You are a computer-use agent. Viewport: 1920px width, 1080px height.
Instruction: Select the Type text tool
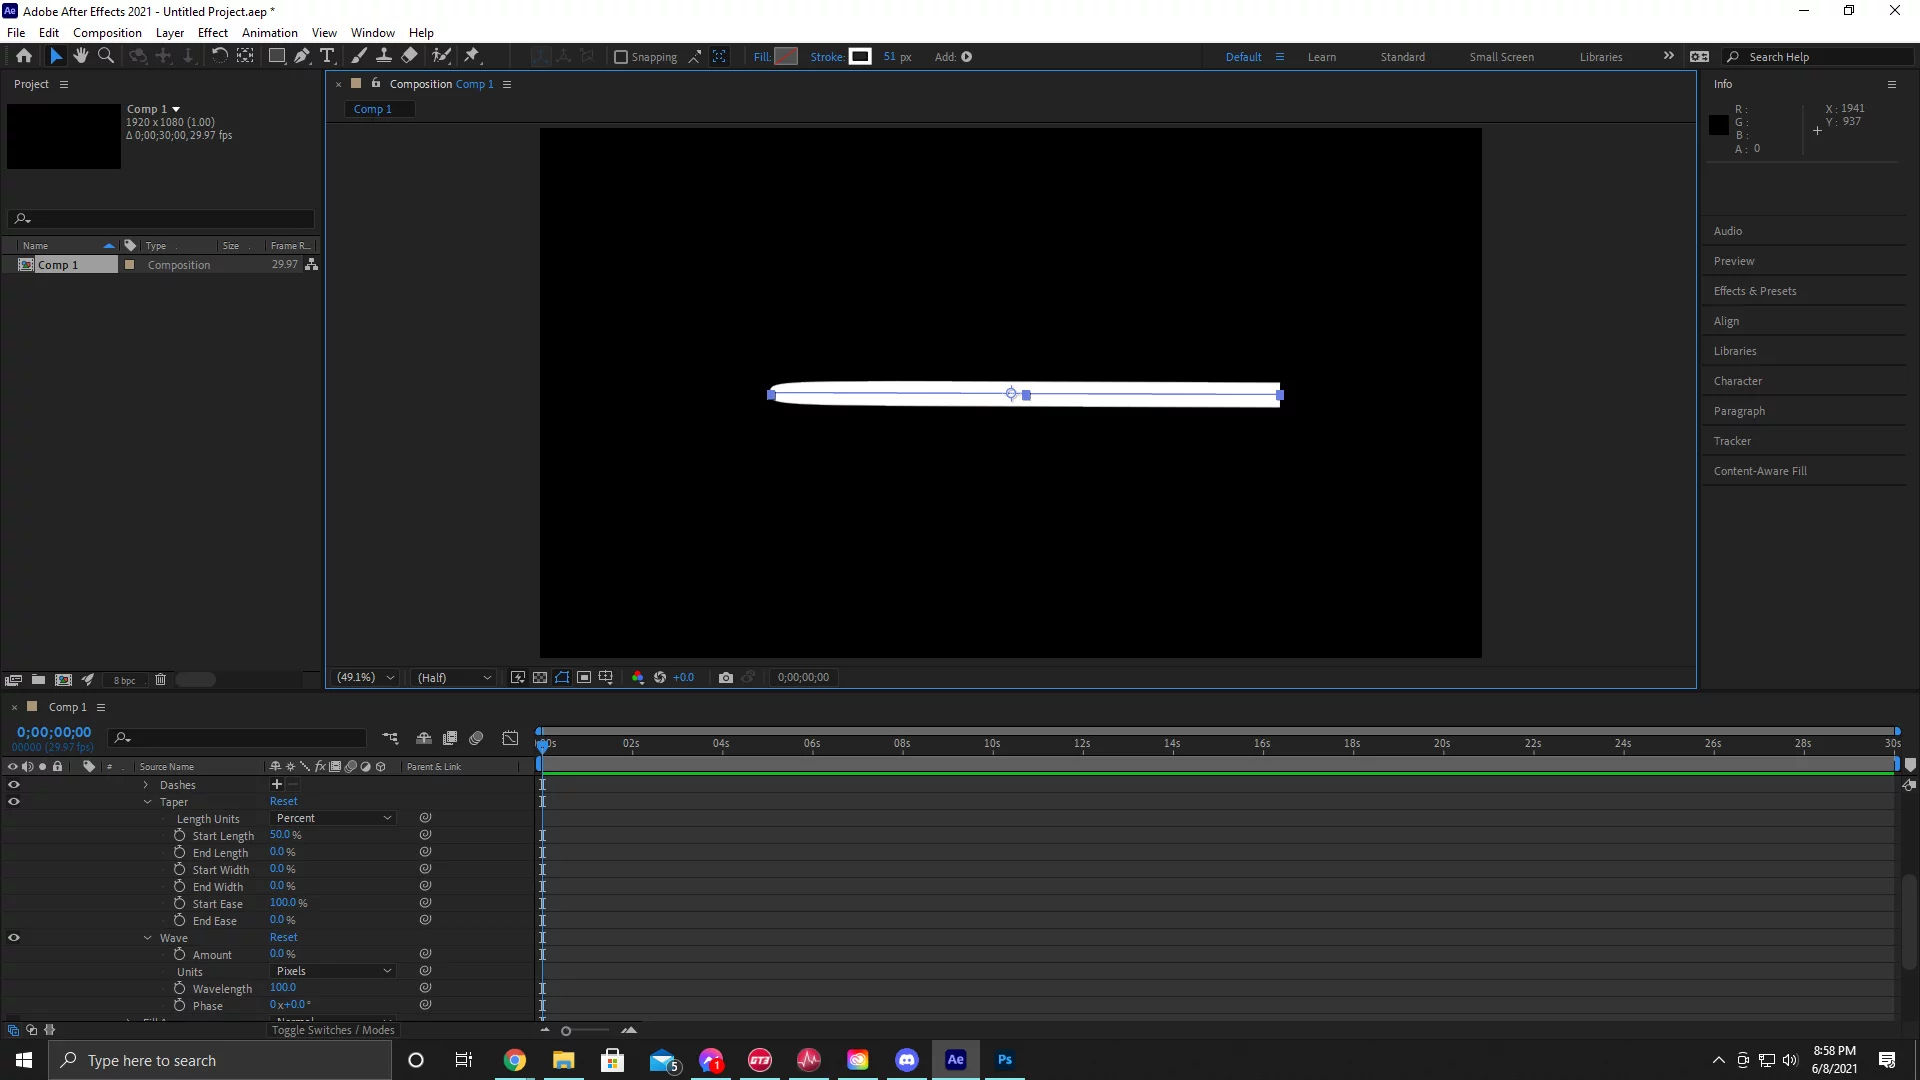pyautogui.click(x=327, y=57)
